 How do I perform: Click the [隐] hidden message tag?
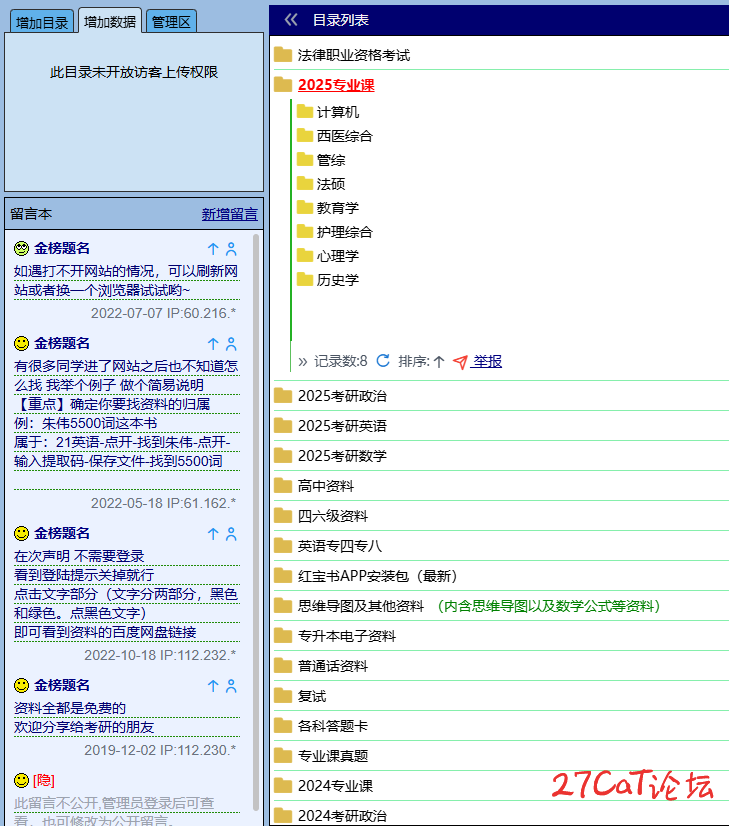[44, 780]
